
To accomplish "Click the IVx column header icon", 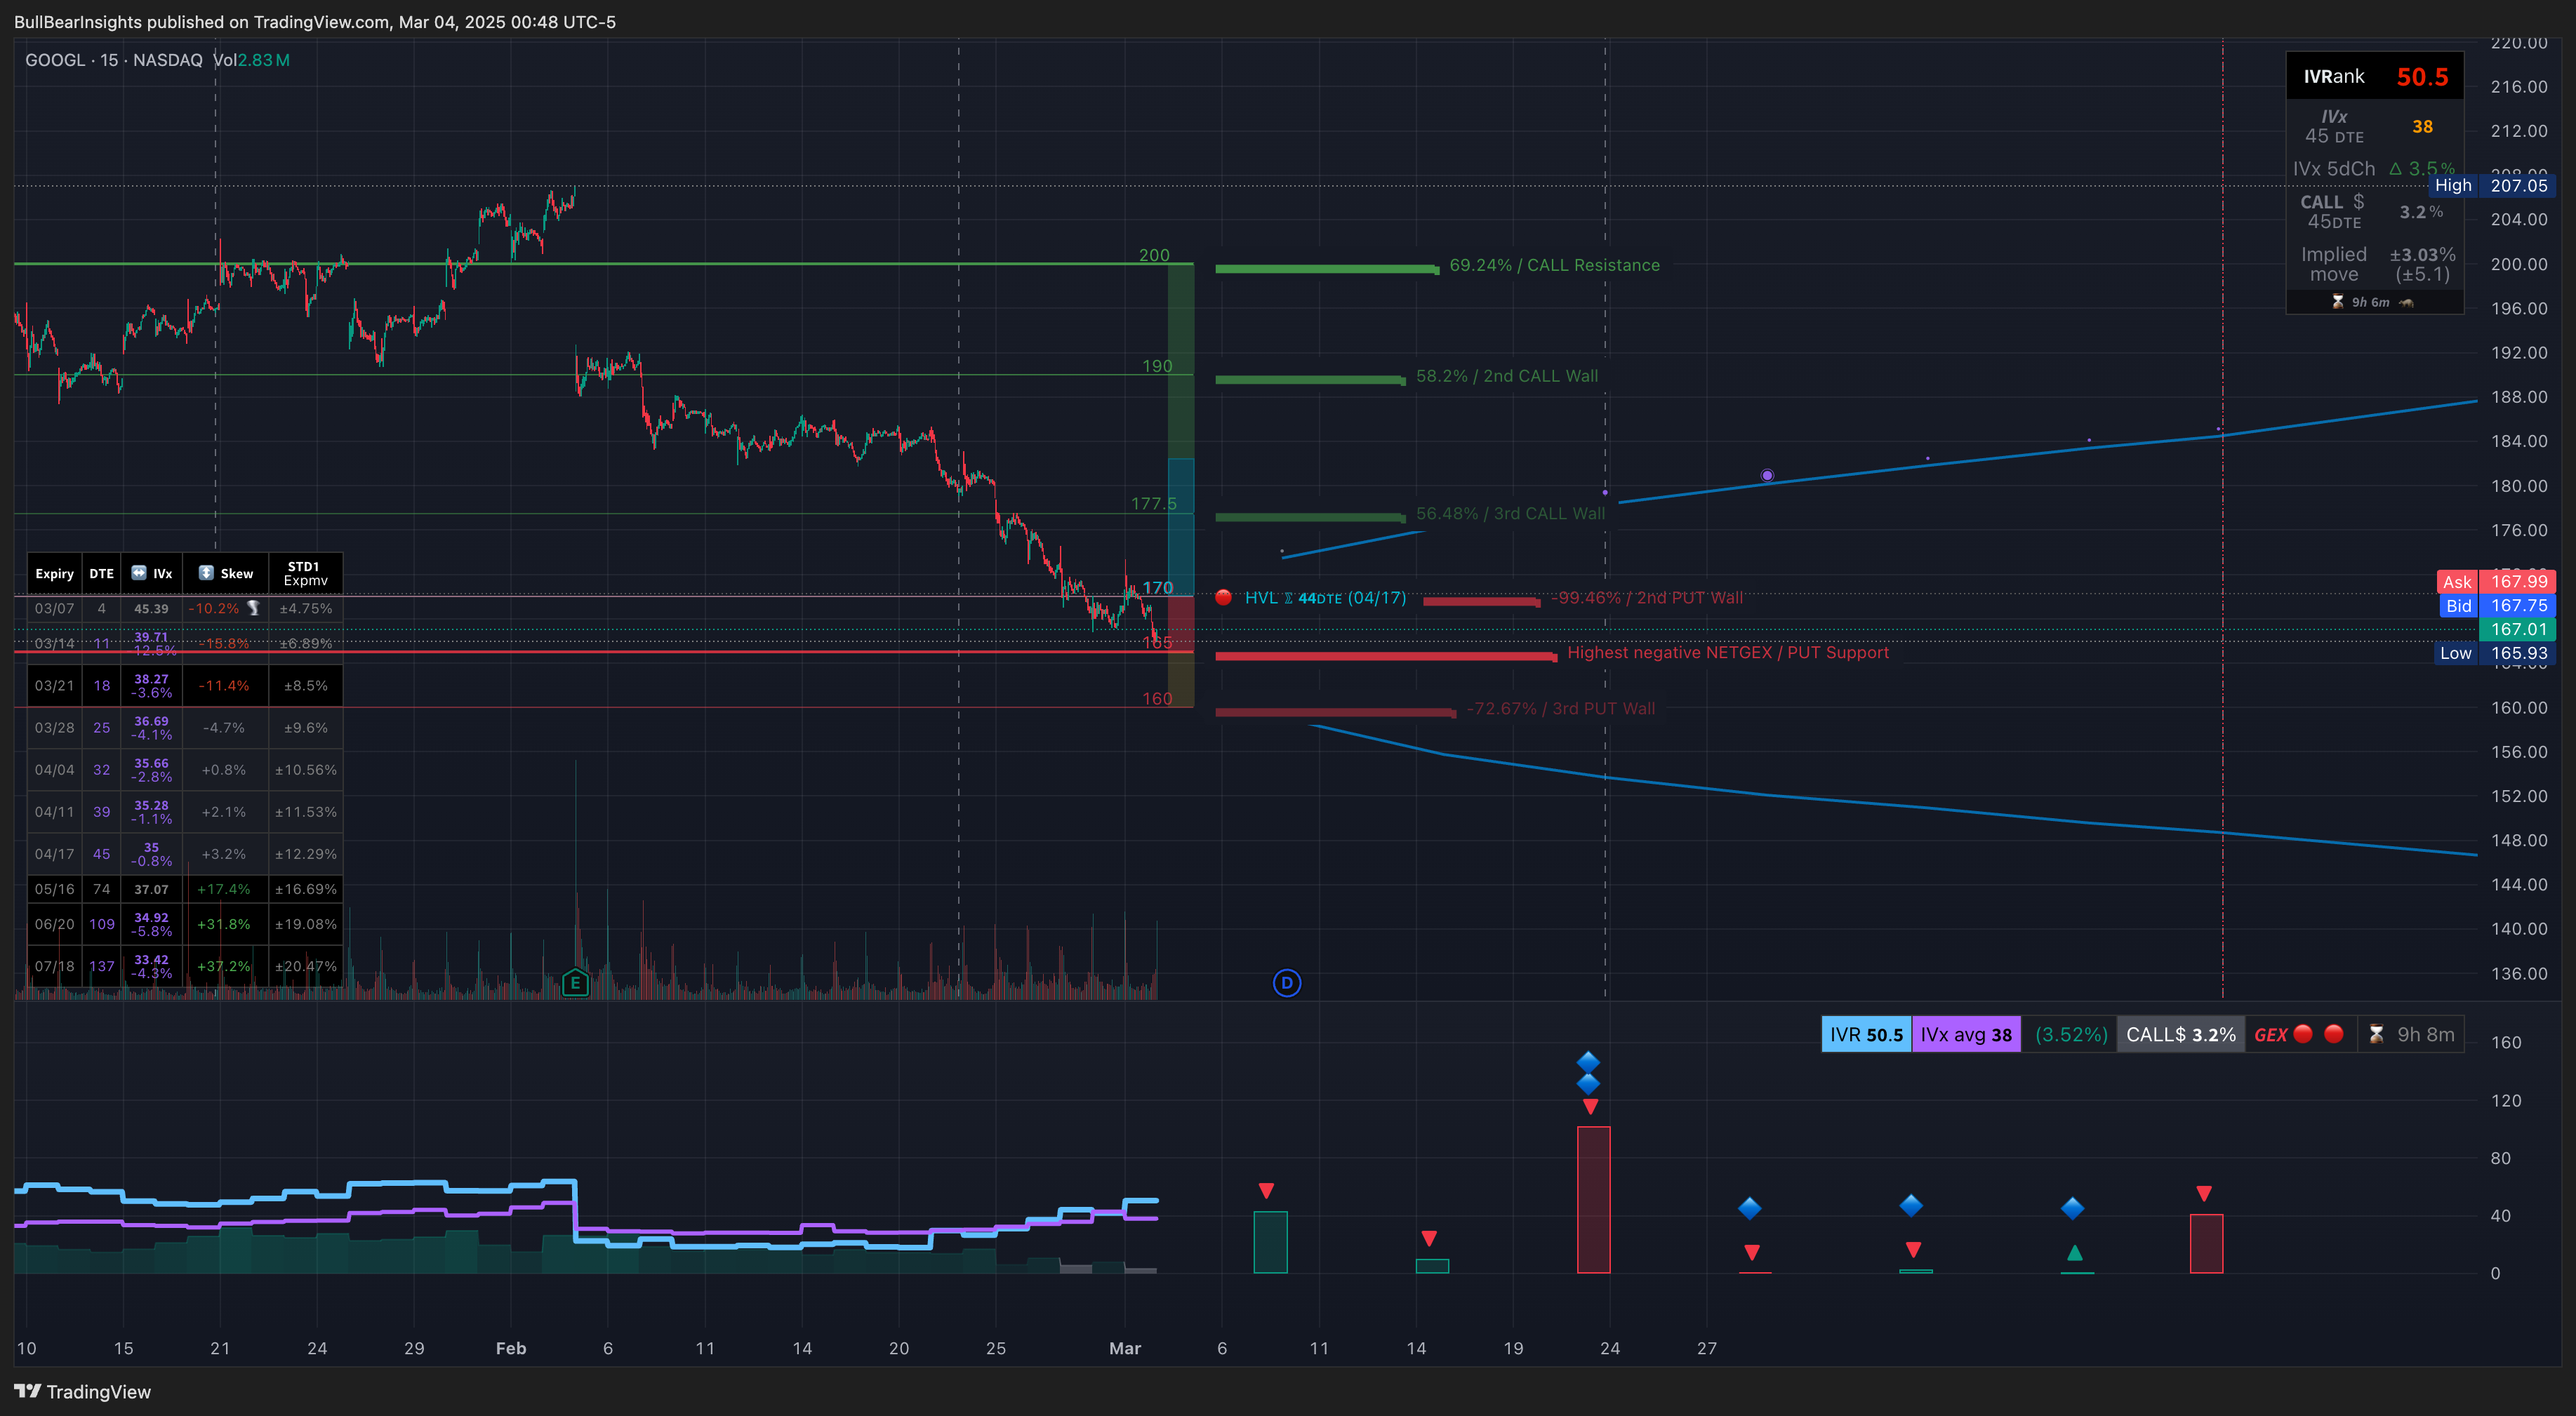I will point(139,573).
